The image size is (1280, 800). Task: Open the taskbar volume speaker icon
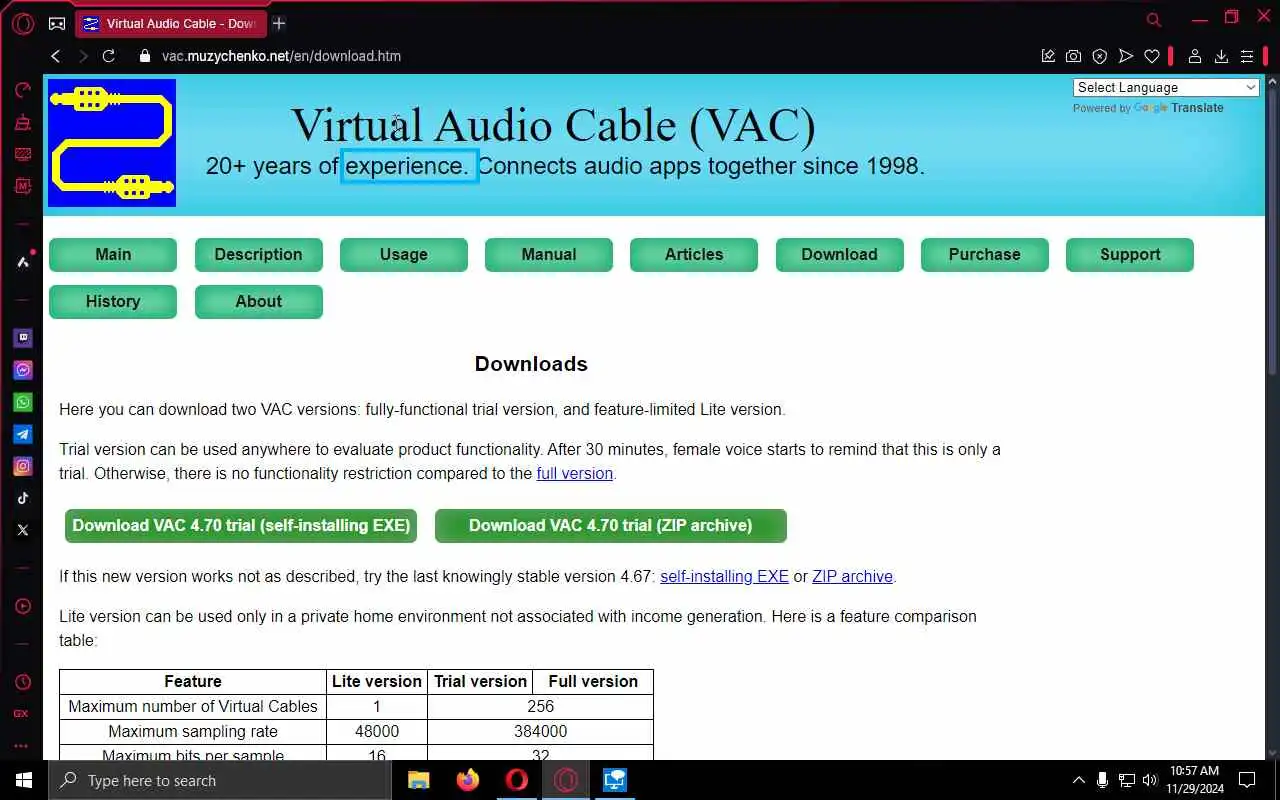1150,780
